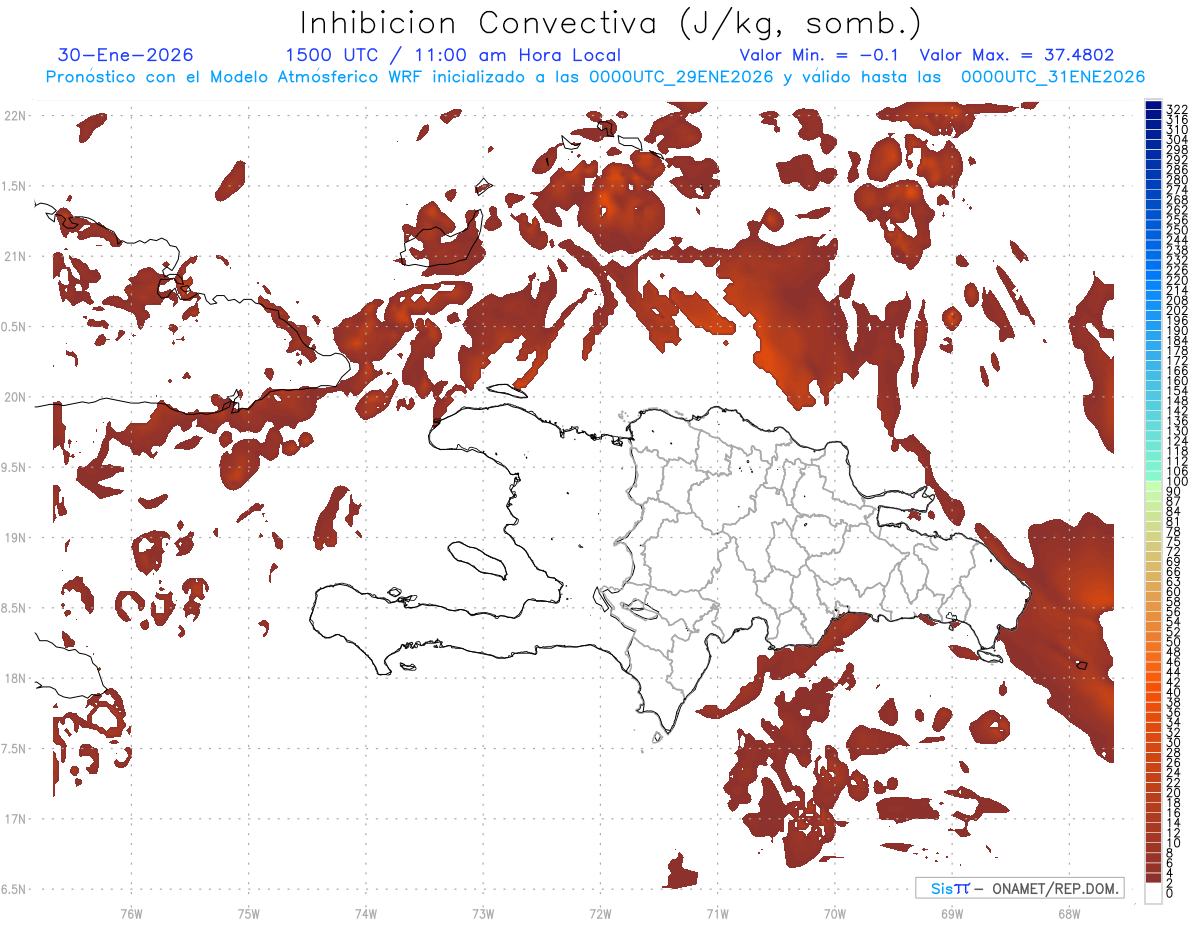
Task: Click the latitude label "18N"
Action: [x=14, y=679]
